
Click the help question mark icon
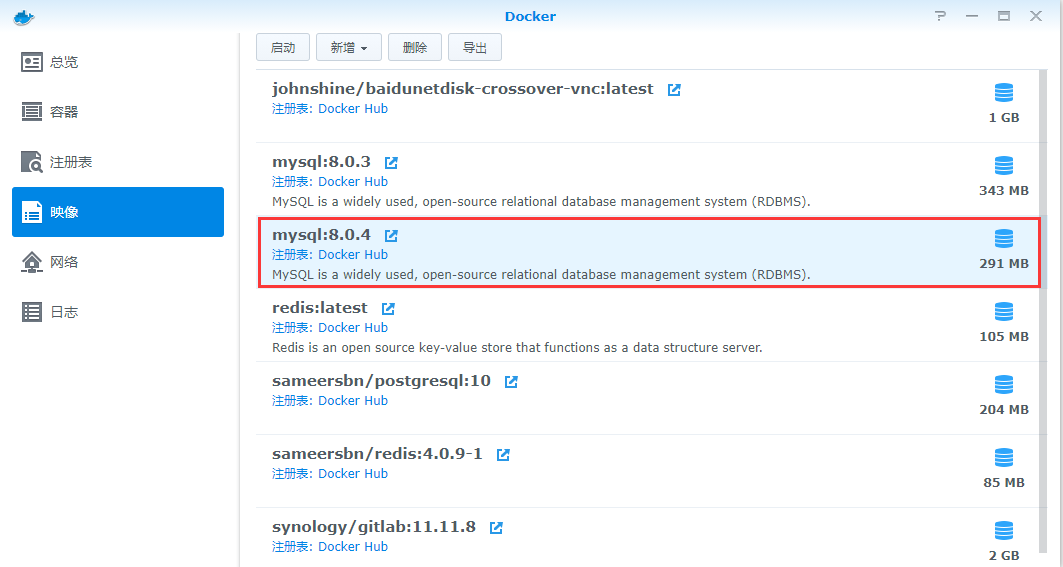click(x=940, y=16)
